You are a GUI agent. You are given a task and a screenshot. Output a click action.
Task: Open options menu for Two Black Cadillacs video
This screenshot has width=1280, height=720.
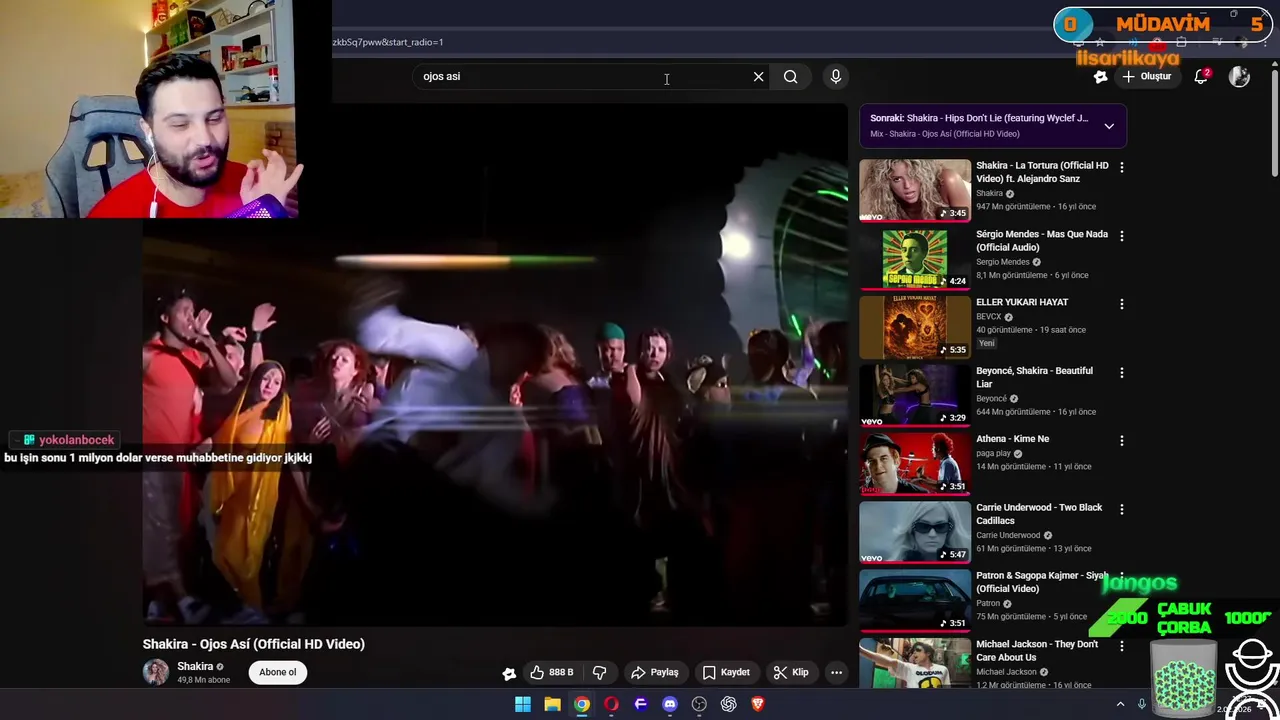tap(1121, 509)
